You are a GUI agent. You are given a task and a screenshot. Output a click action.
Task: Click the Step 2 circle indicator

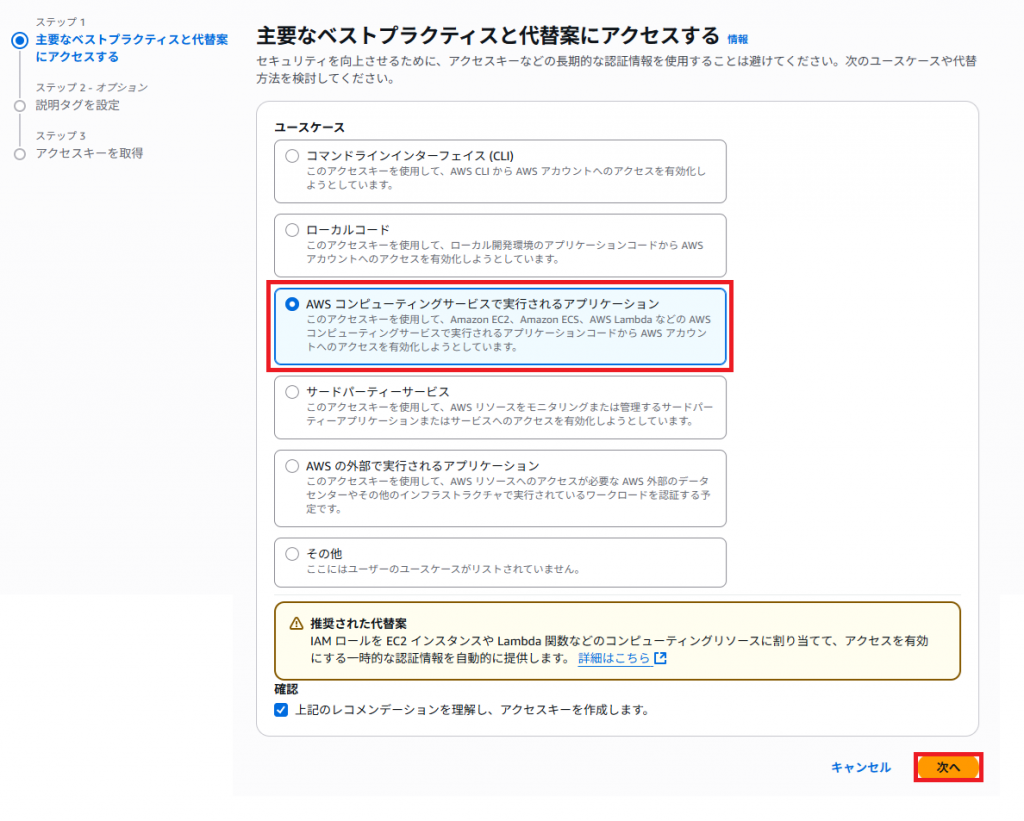pyautogui.click(x=19, y=105)
